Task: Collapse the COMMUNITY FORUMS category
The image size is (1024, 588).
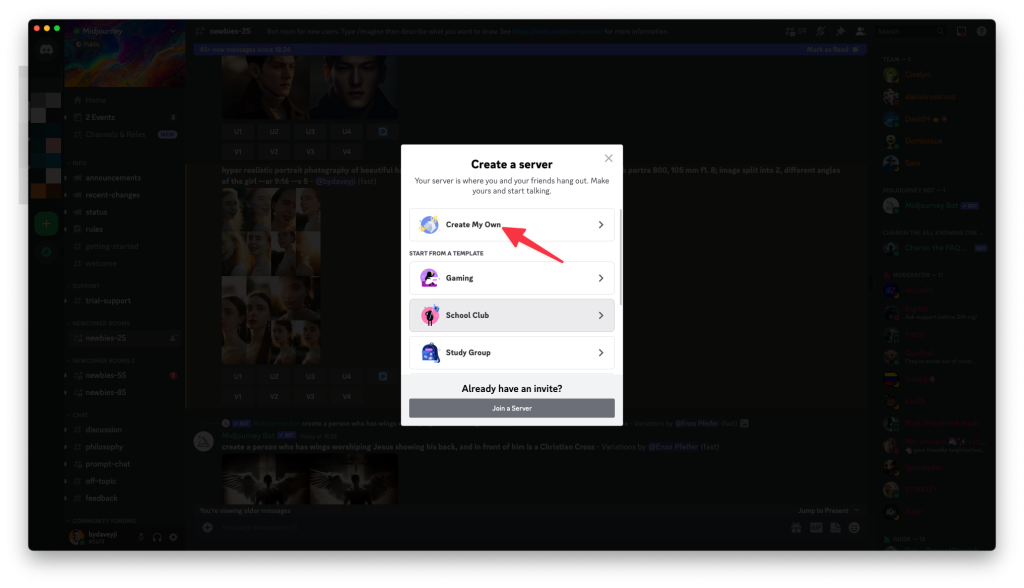Action: [x=102, y=521]
